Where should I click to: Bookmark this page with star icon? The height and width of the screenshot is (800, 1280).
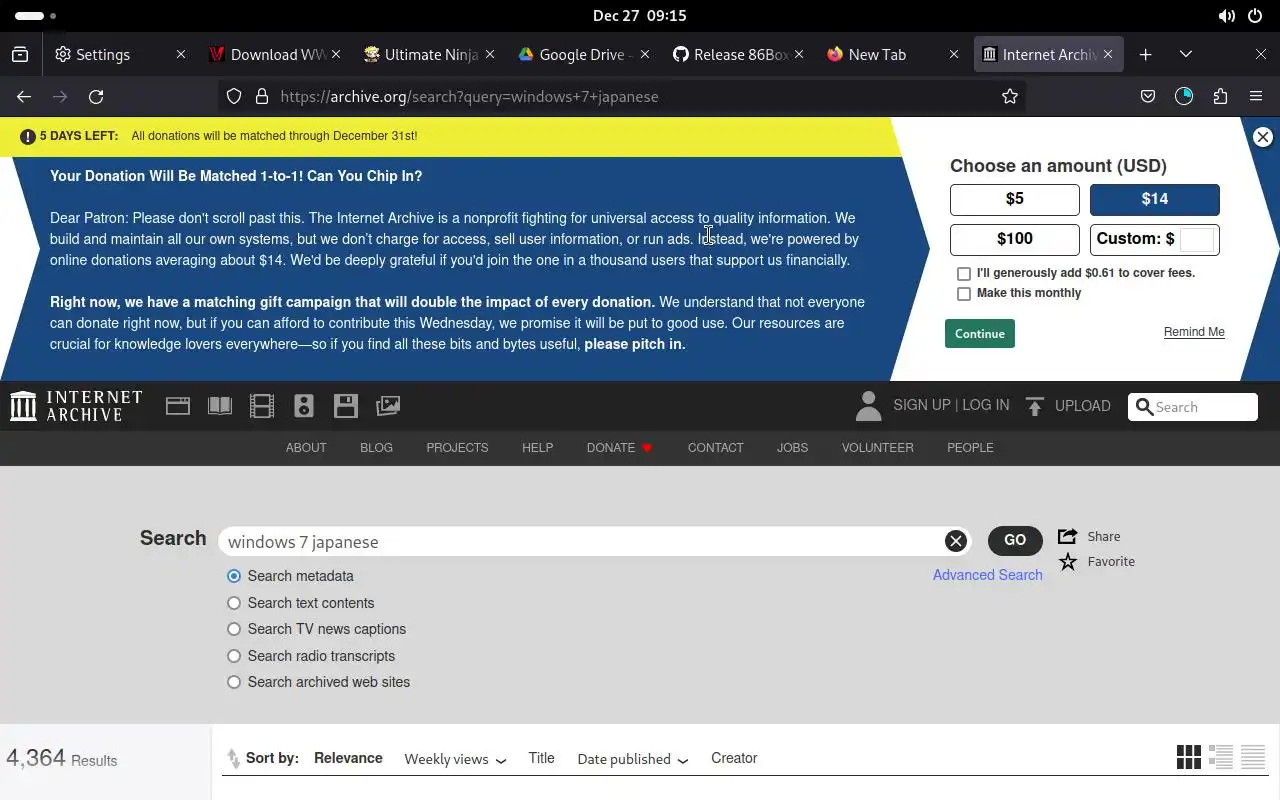[x=1010, y=96]
